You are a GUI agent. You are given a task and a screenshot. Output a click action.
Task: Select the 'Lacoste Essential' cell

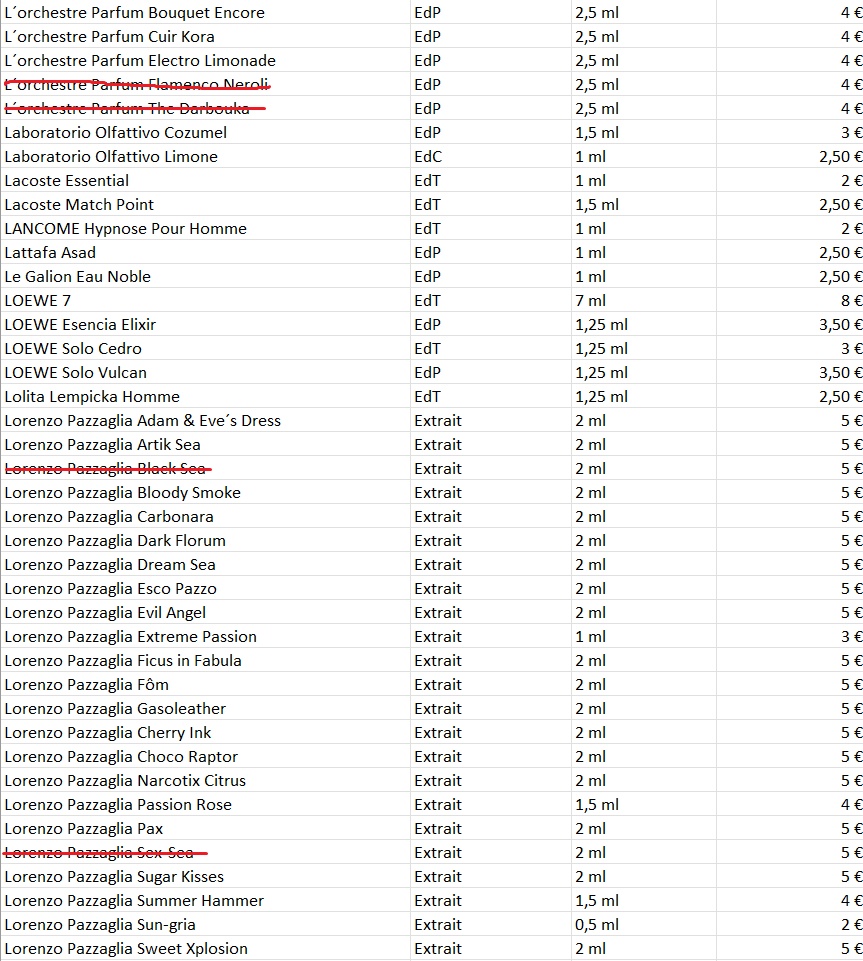click(x=67, y=180)
